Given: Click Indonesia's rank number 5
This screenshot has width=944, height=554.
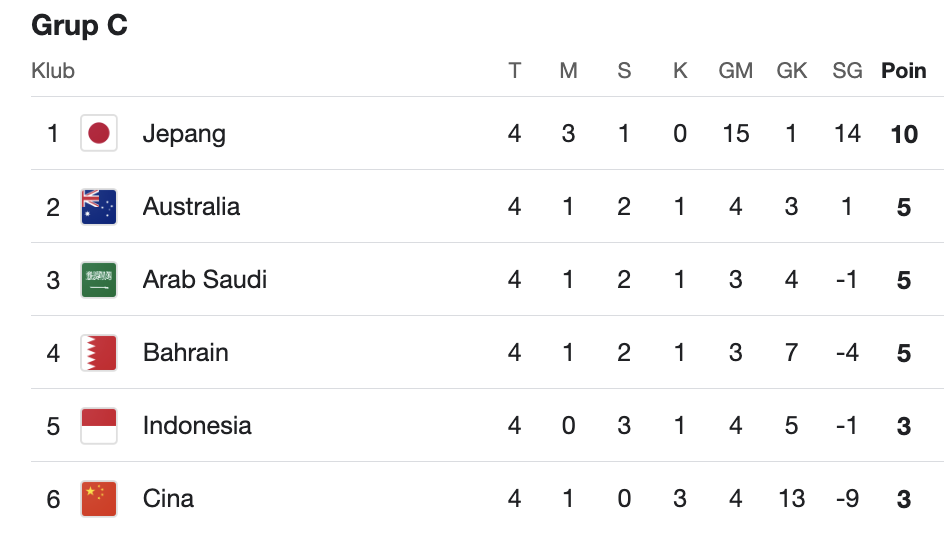Looking at the screenshot, I should (53, 426).
